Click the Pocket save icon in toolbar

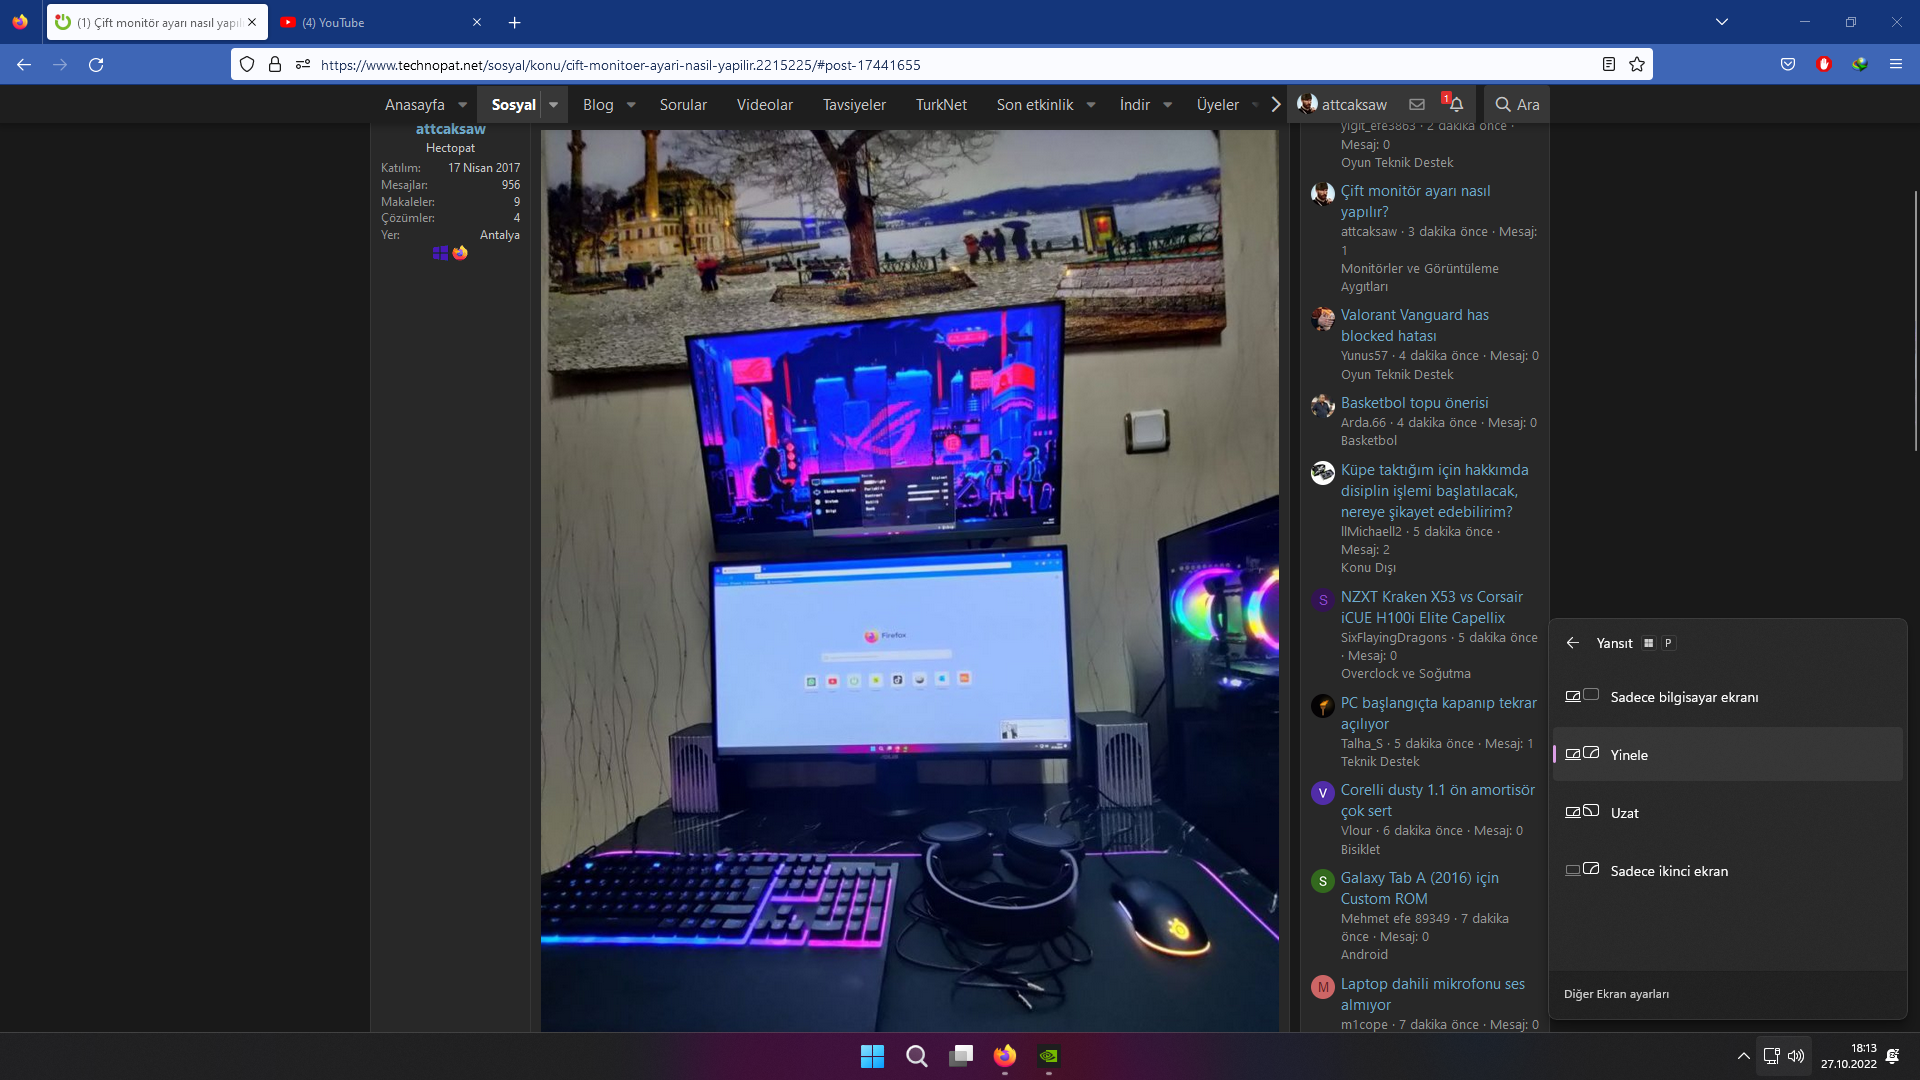pos(1788,65)
